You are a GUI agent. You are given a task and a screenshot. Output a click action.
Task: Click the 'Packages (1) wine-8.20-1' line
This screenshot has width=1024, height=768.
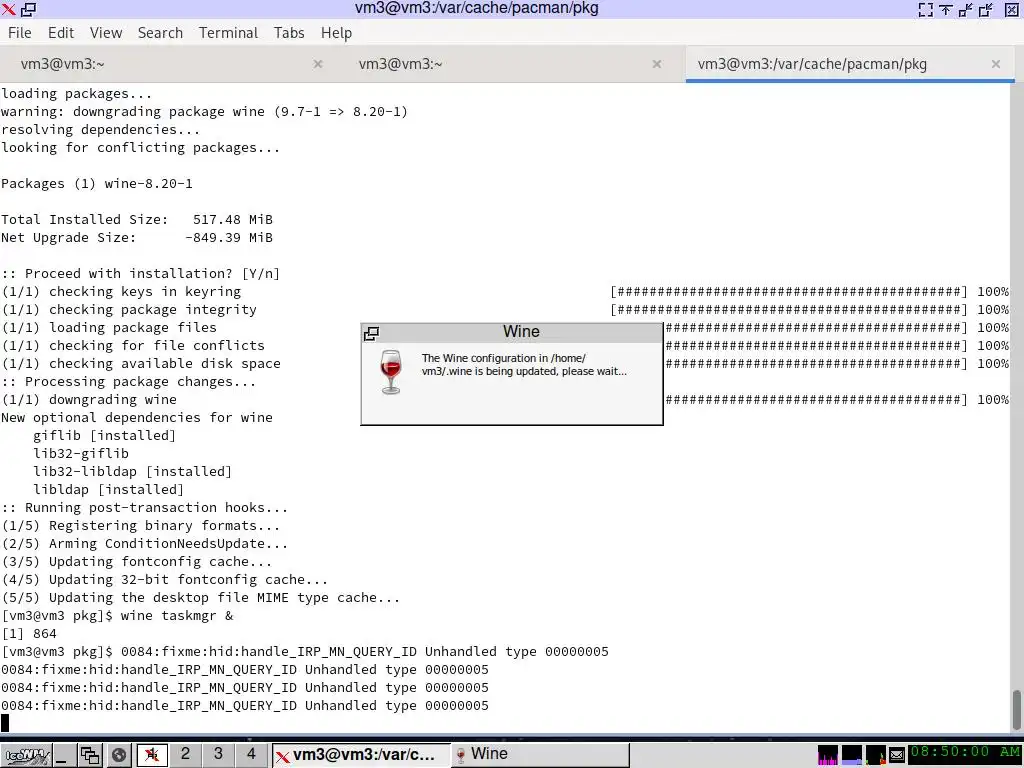(97, 184)
